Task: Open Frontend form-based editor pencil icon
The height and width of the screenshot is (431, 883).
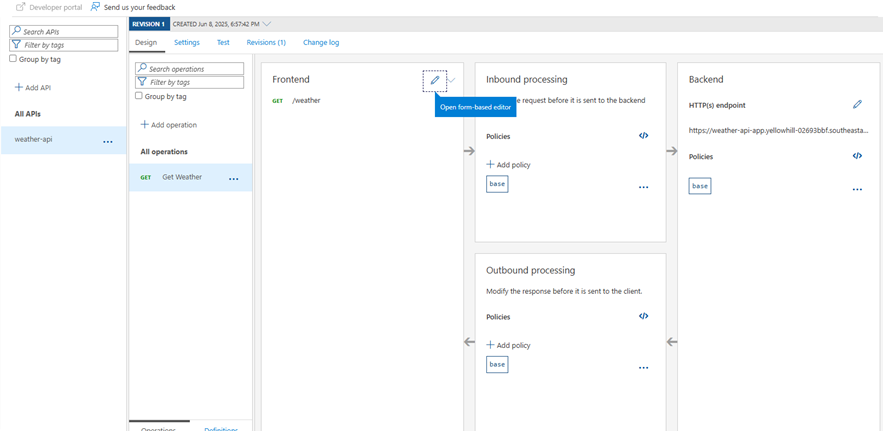Action: tap(435, 81)
